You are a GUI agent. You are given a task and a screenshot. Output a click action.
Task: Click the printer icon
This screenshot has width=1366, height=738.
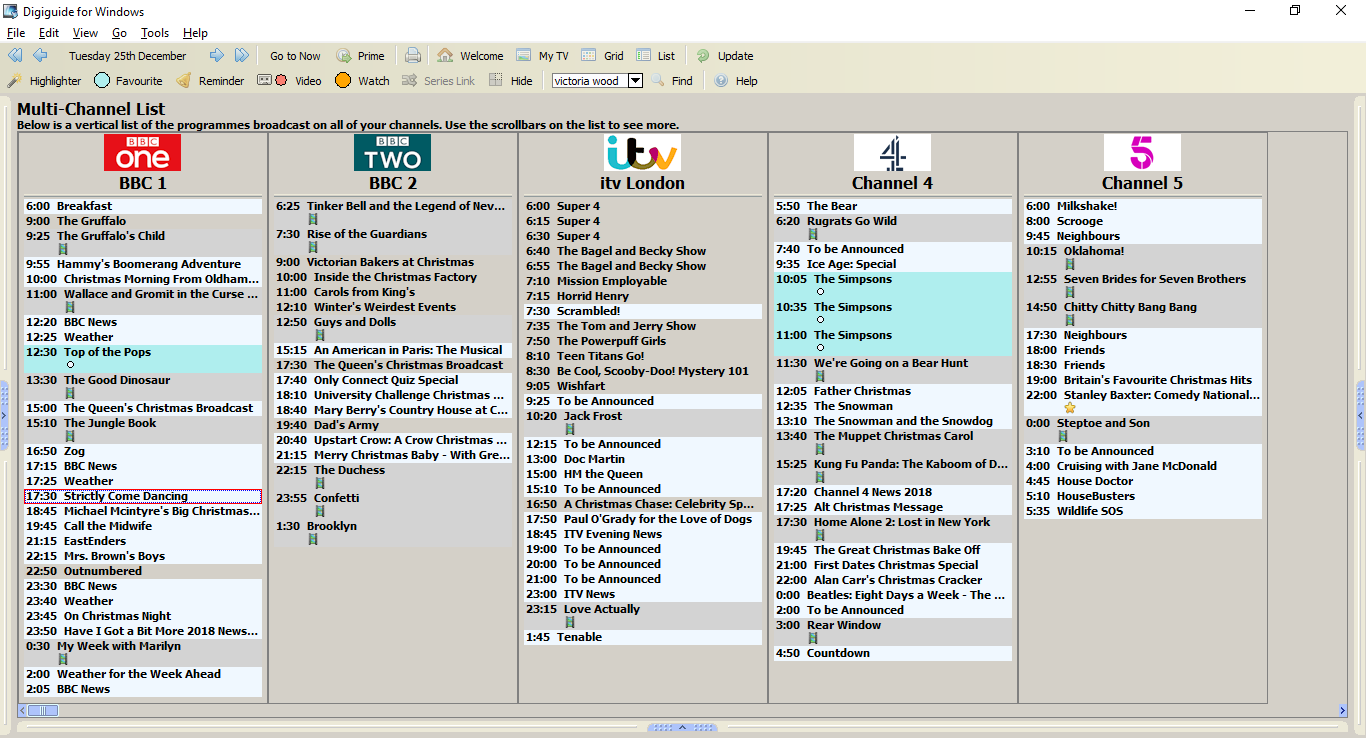(x=413, y=56)
